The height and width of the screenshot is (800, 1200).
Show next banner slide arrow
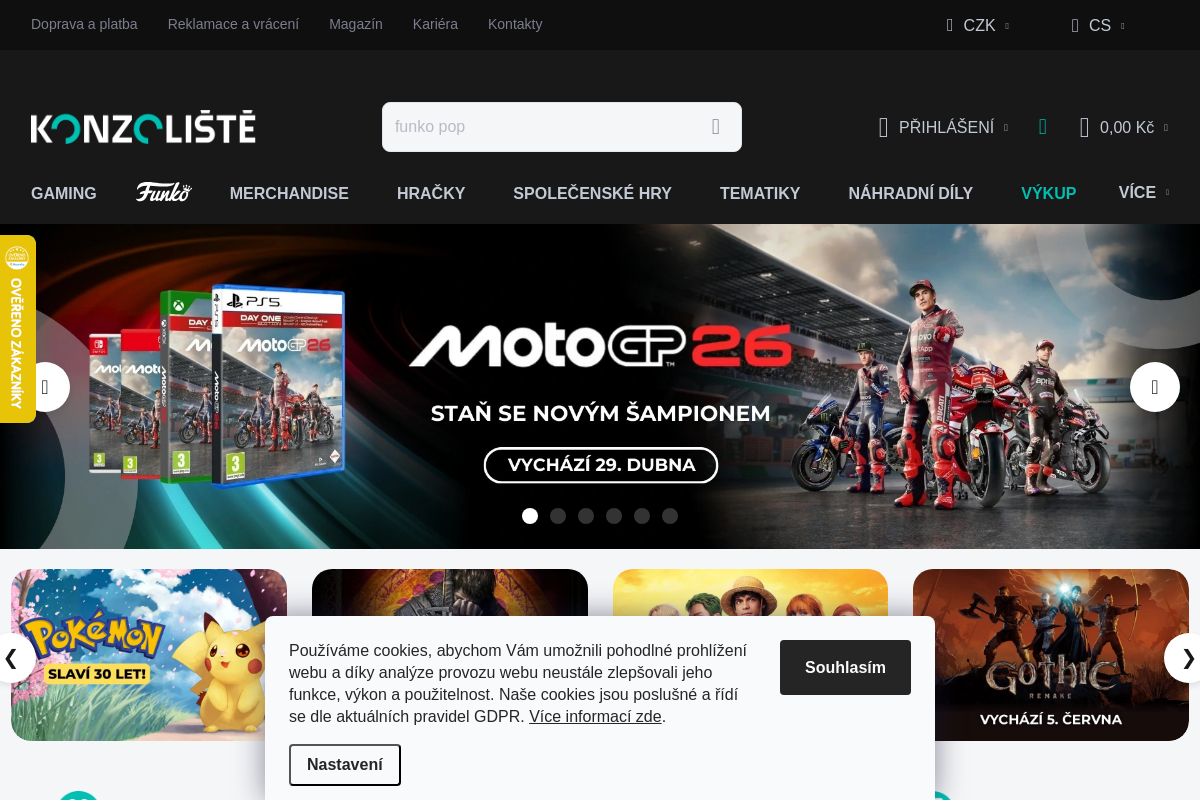tap(1155, 387)
